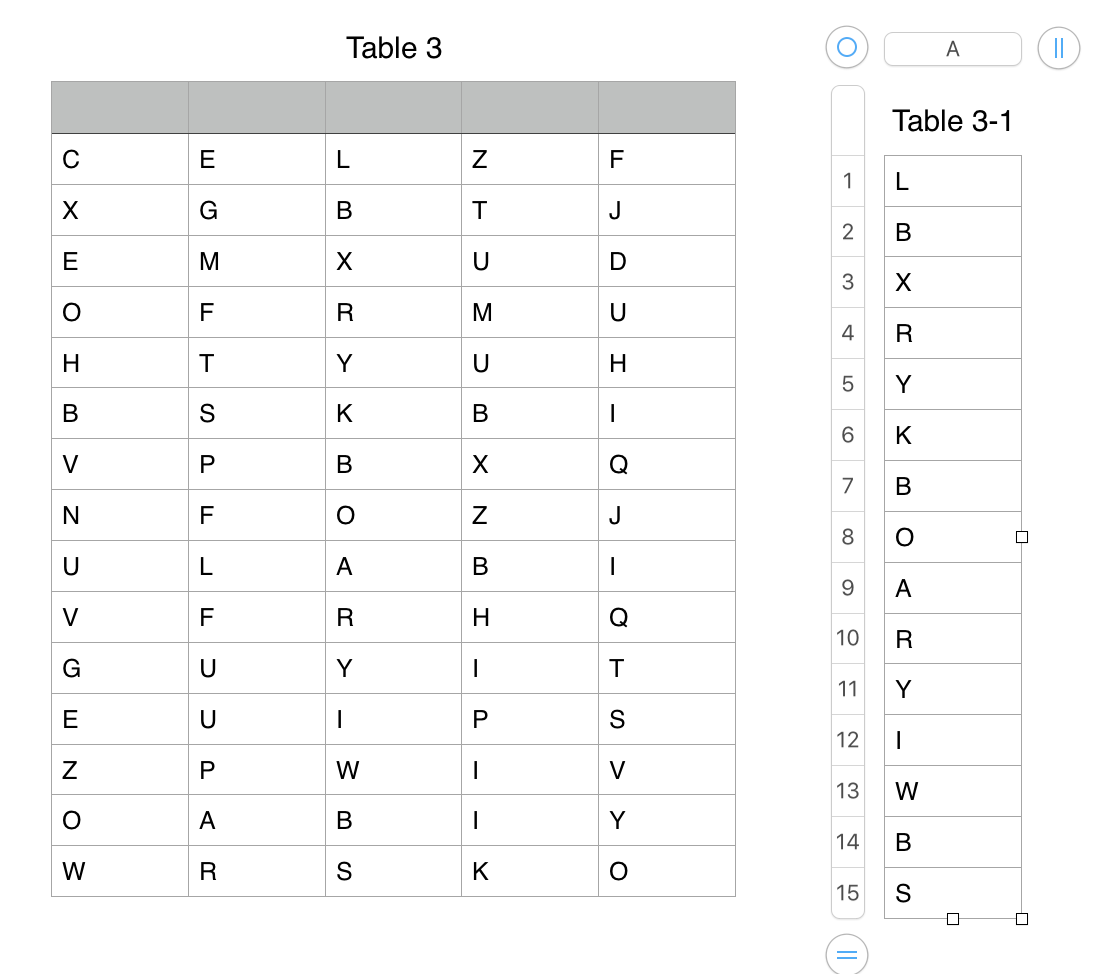This screenshot has width=1100, height=974.
Task: Select row 10 header in Table 3-1
Action: tap(847, 638)
